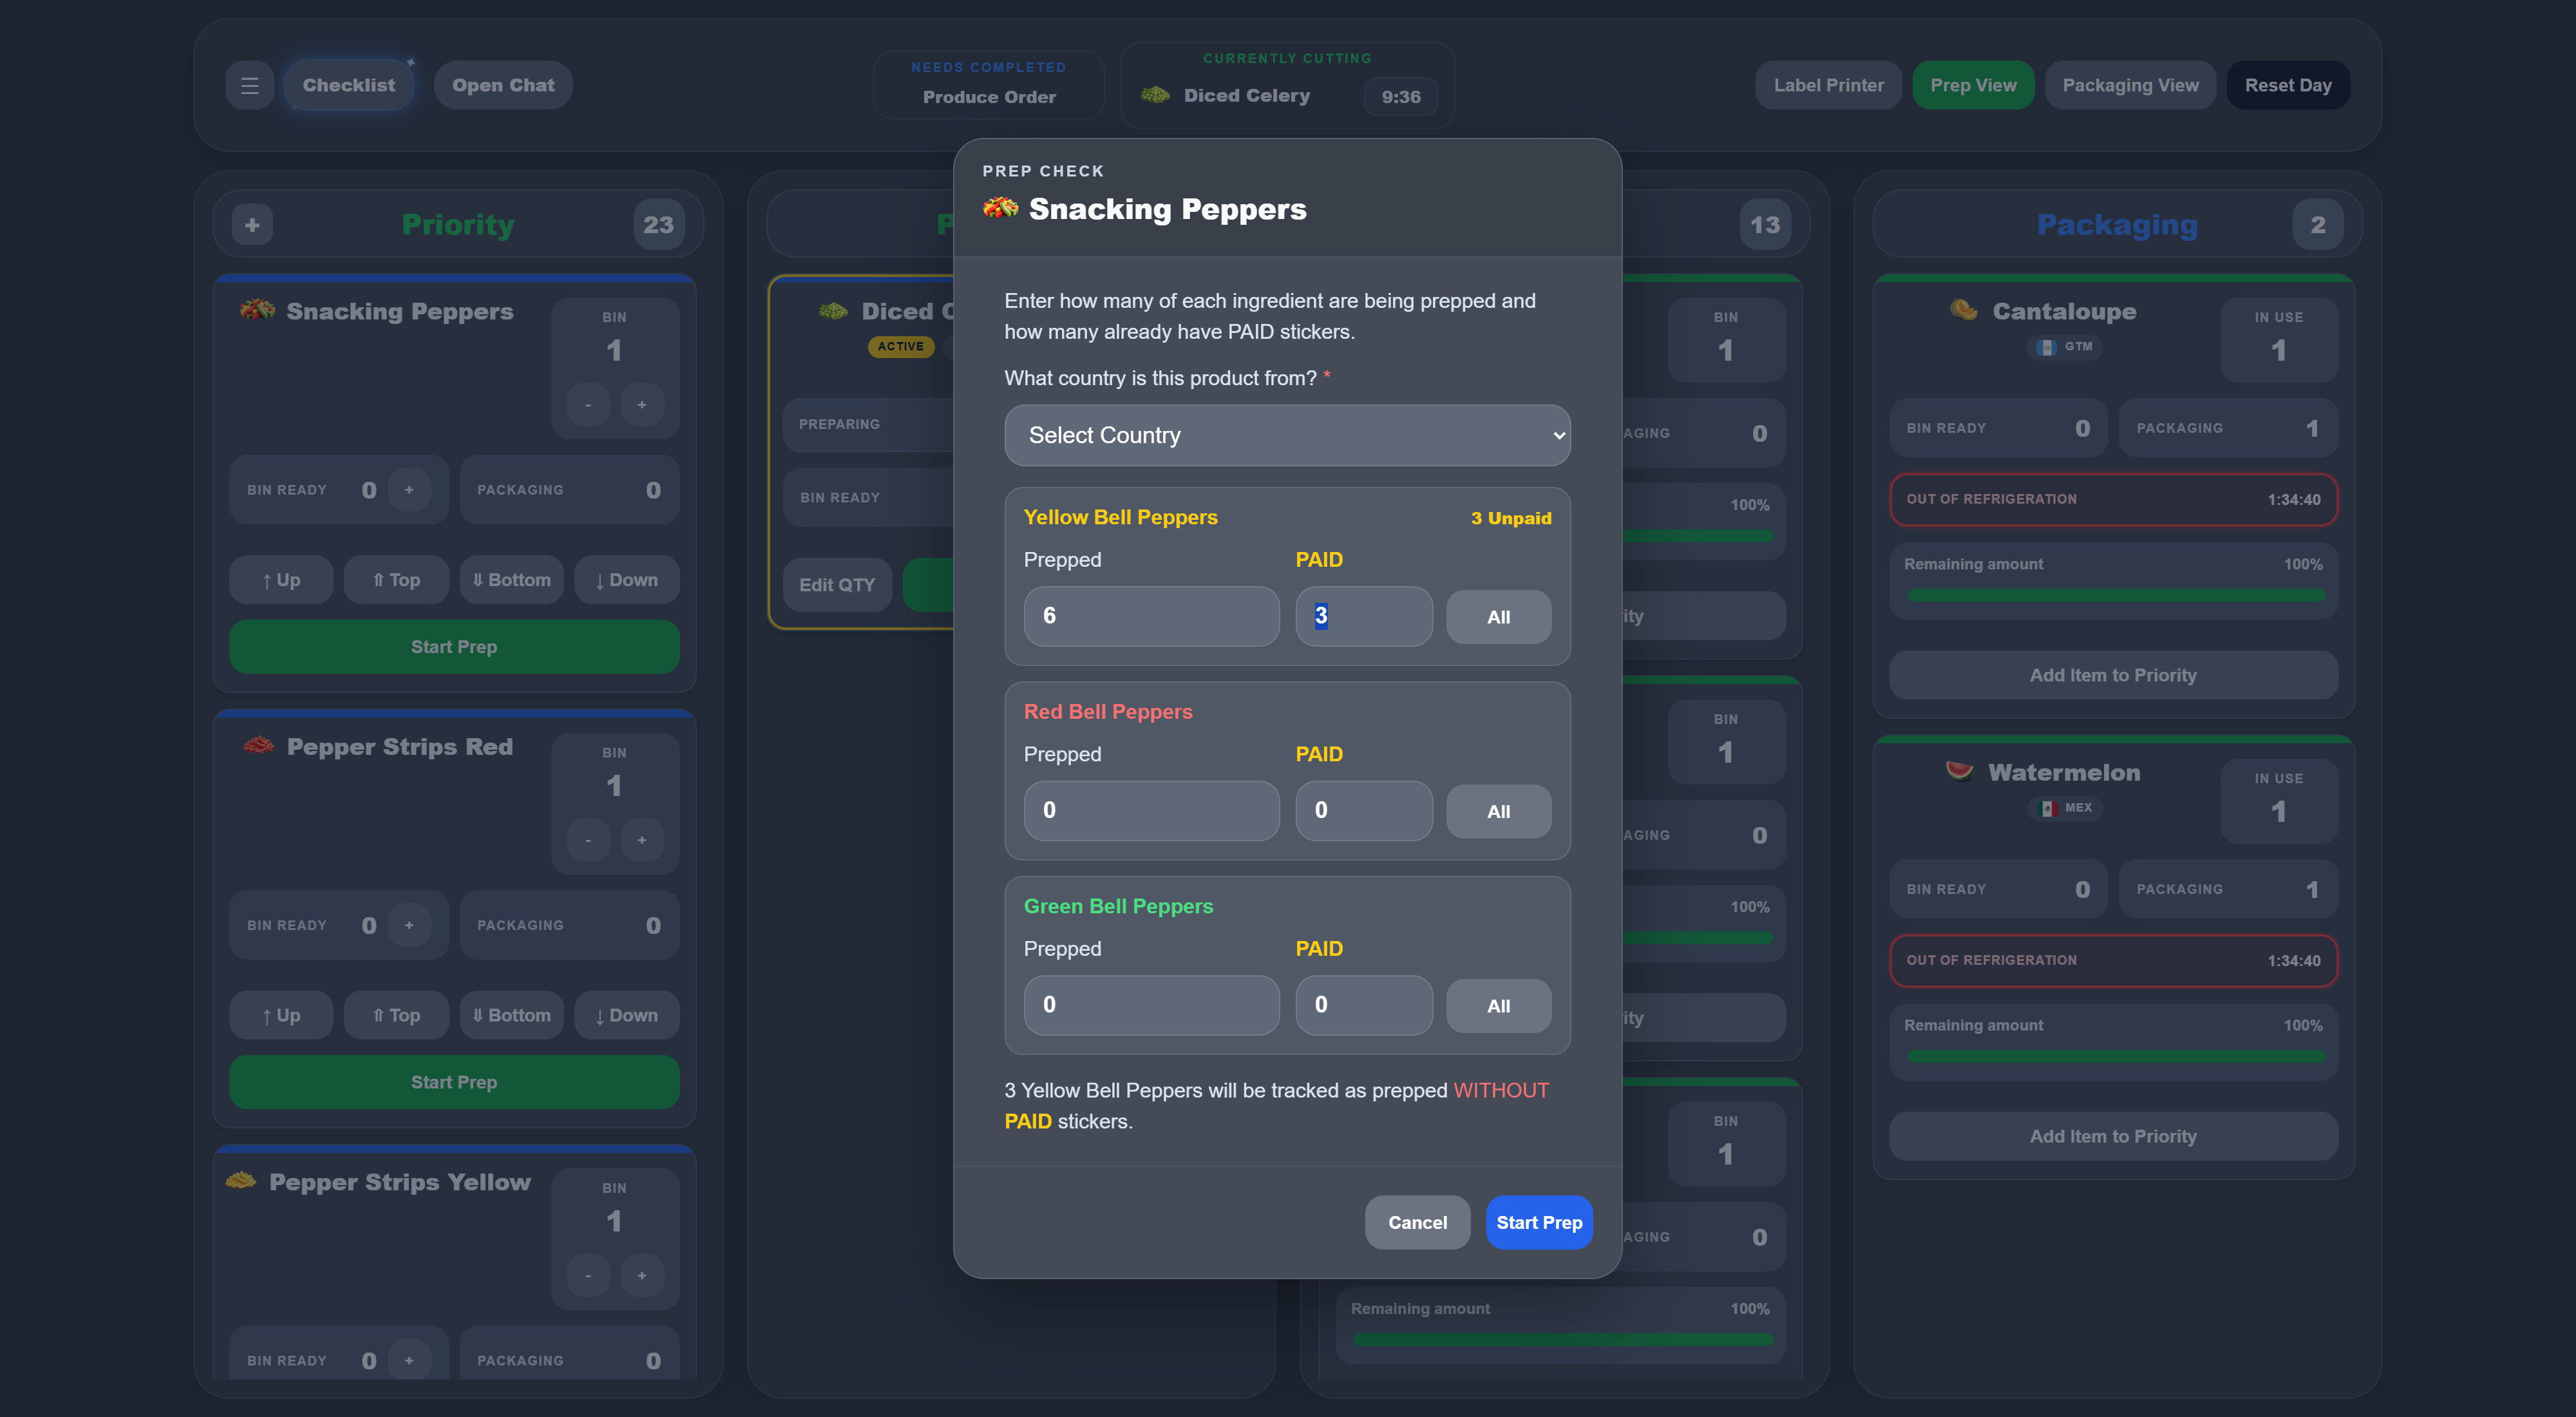Add bin ready for Pepper Strips Red
The height and width of the screenshot is (1417, 2576).
[x=409, y=925]
